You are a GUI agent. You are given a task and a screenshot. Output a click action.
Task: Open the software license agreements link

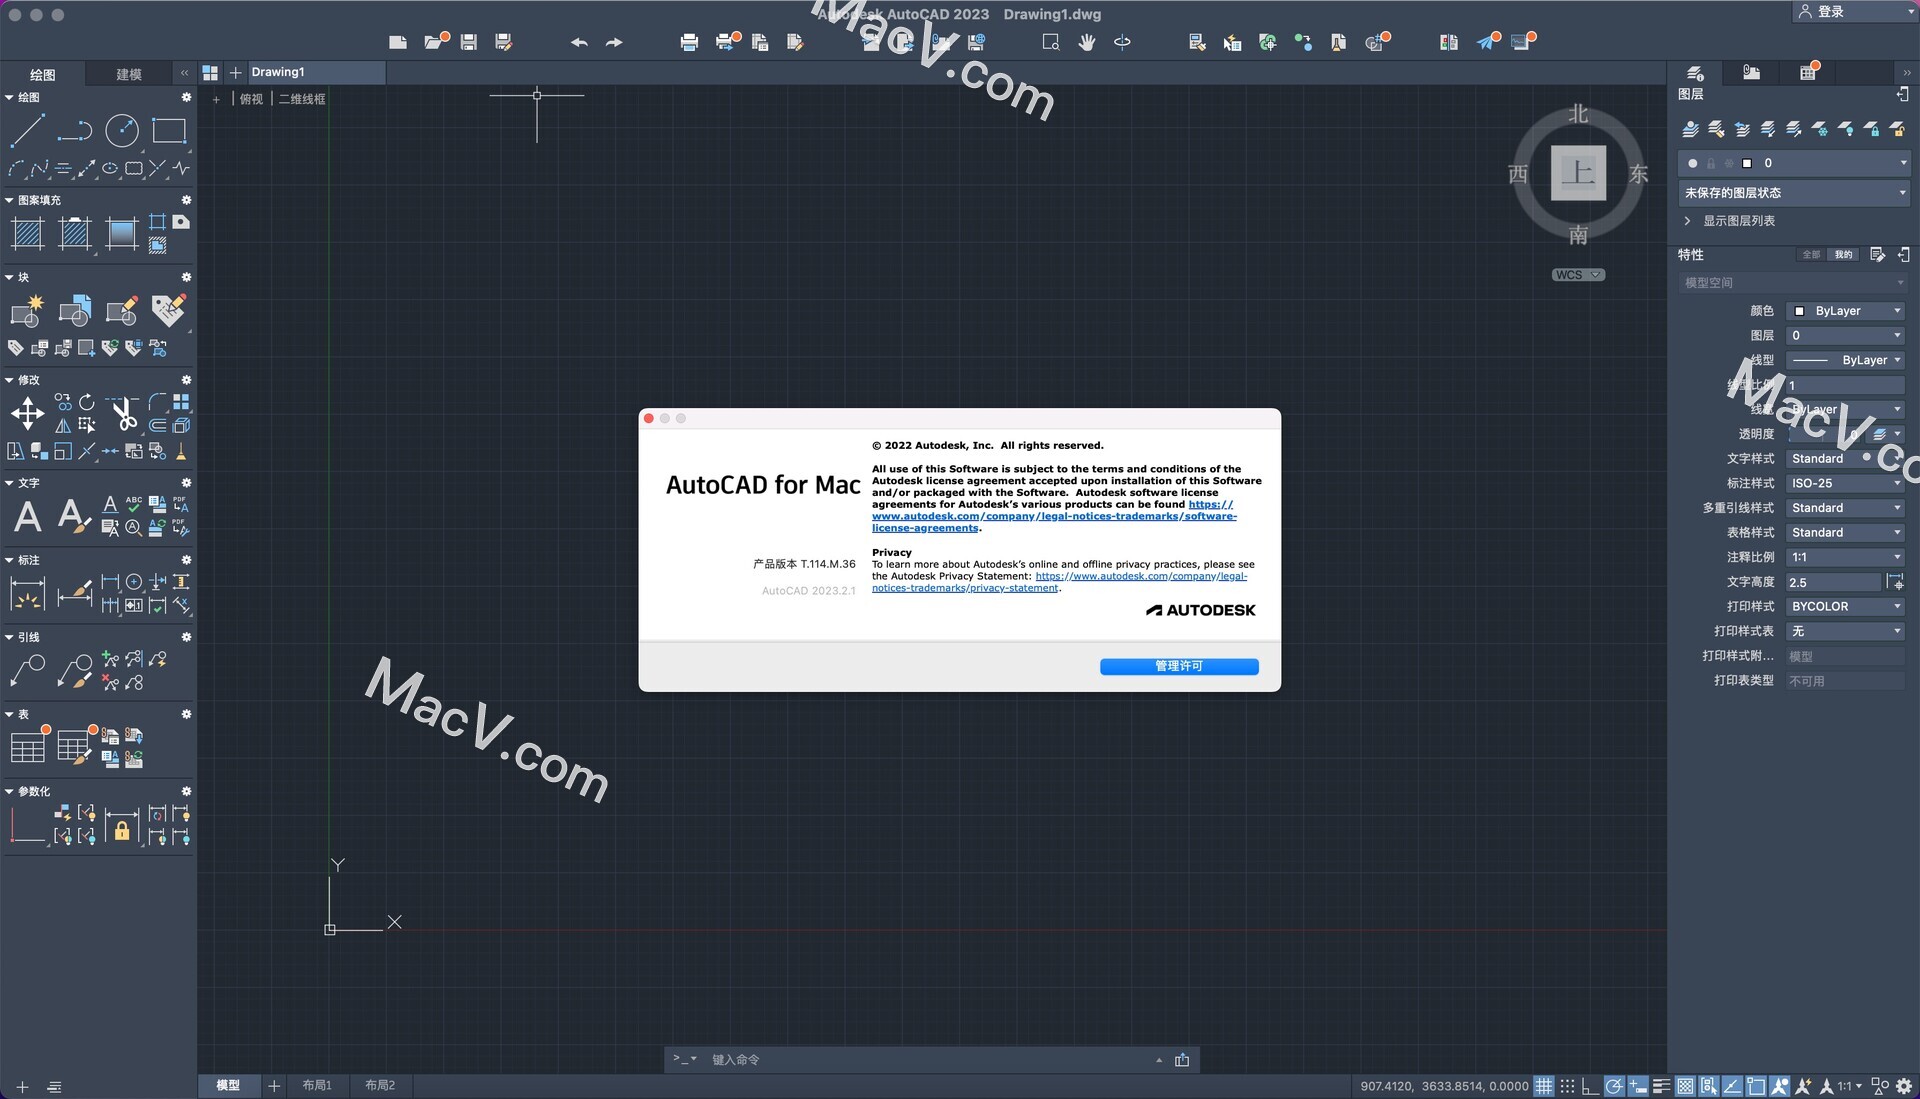point(1054,516)
